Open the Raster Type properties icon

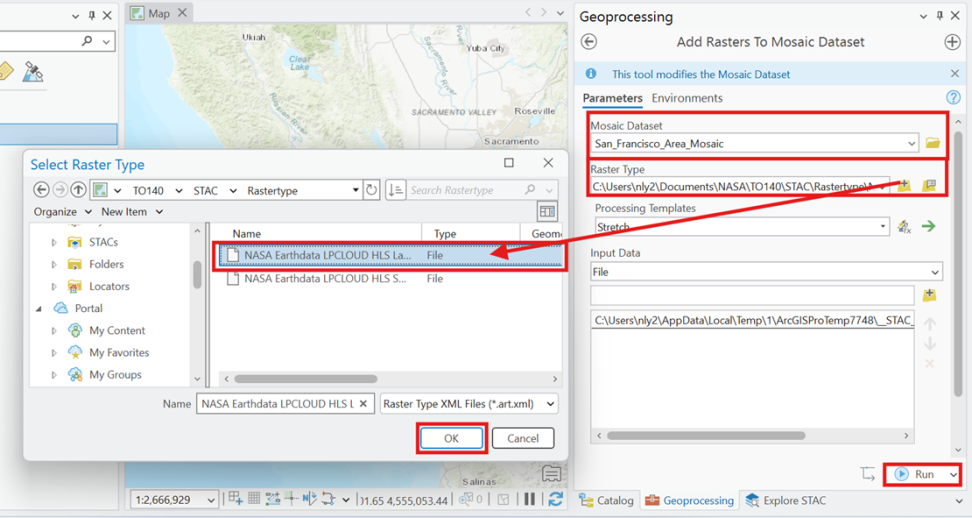(x=929, y=185)
